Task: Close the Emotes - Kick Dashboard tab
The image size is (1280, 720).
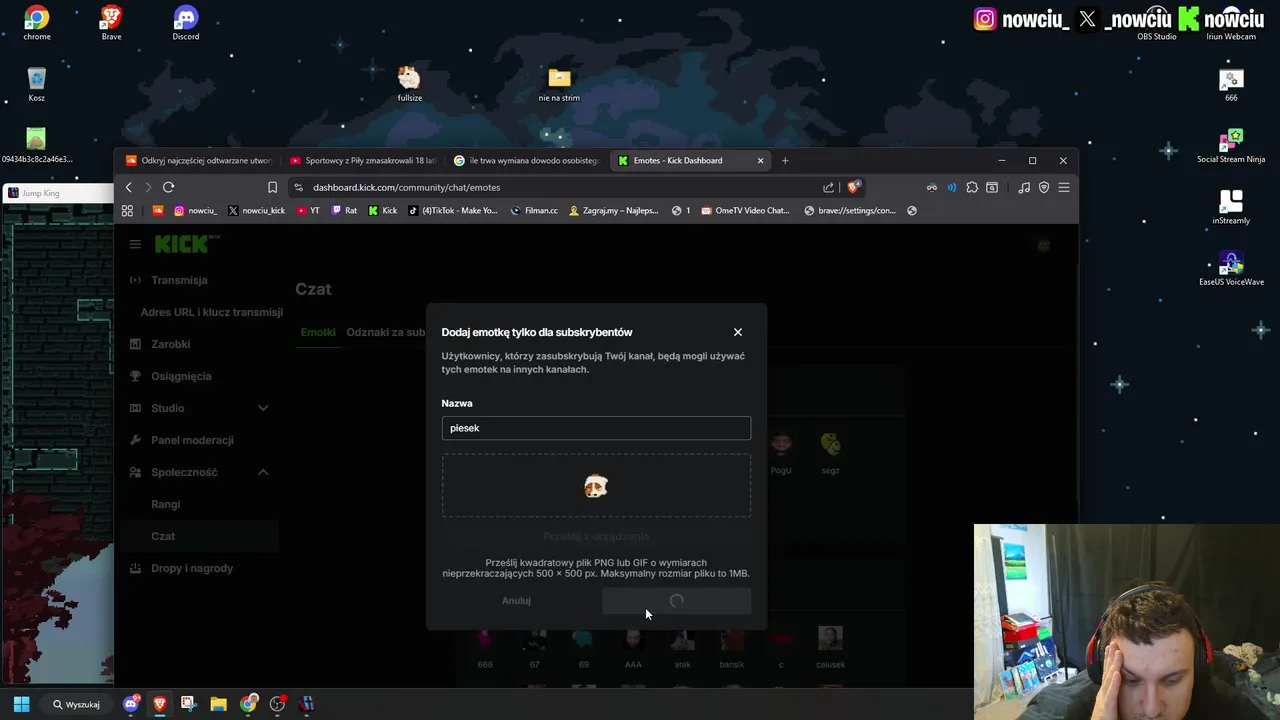Action: (760, 160)
